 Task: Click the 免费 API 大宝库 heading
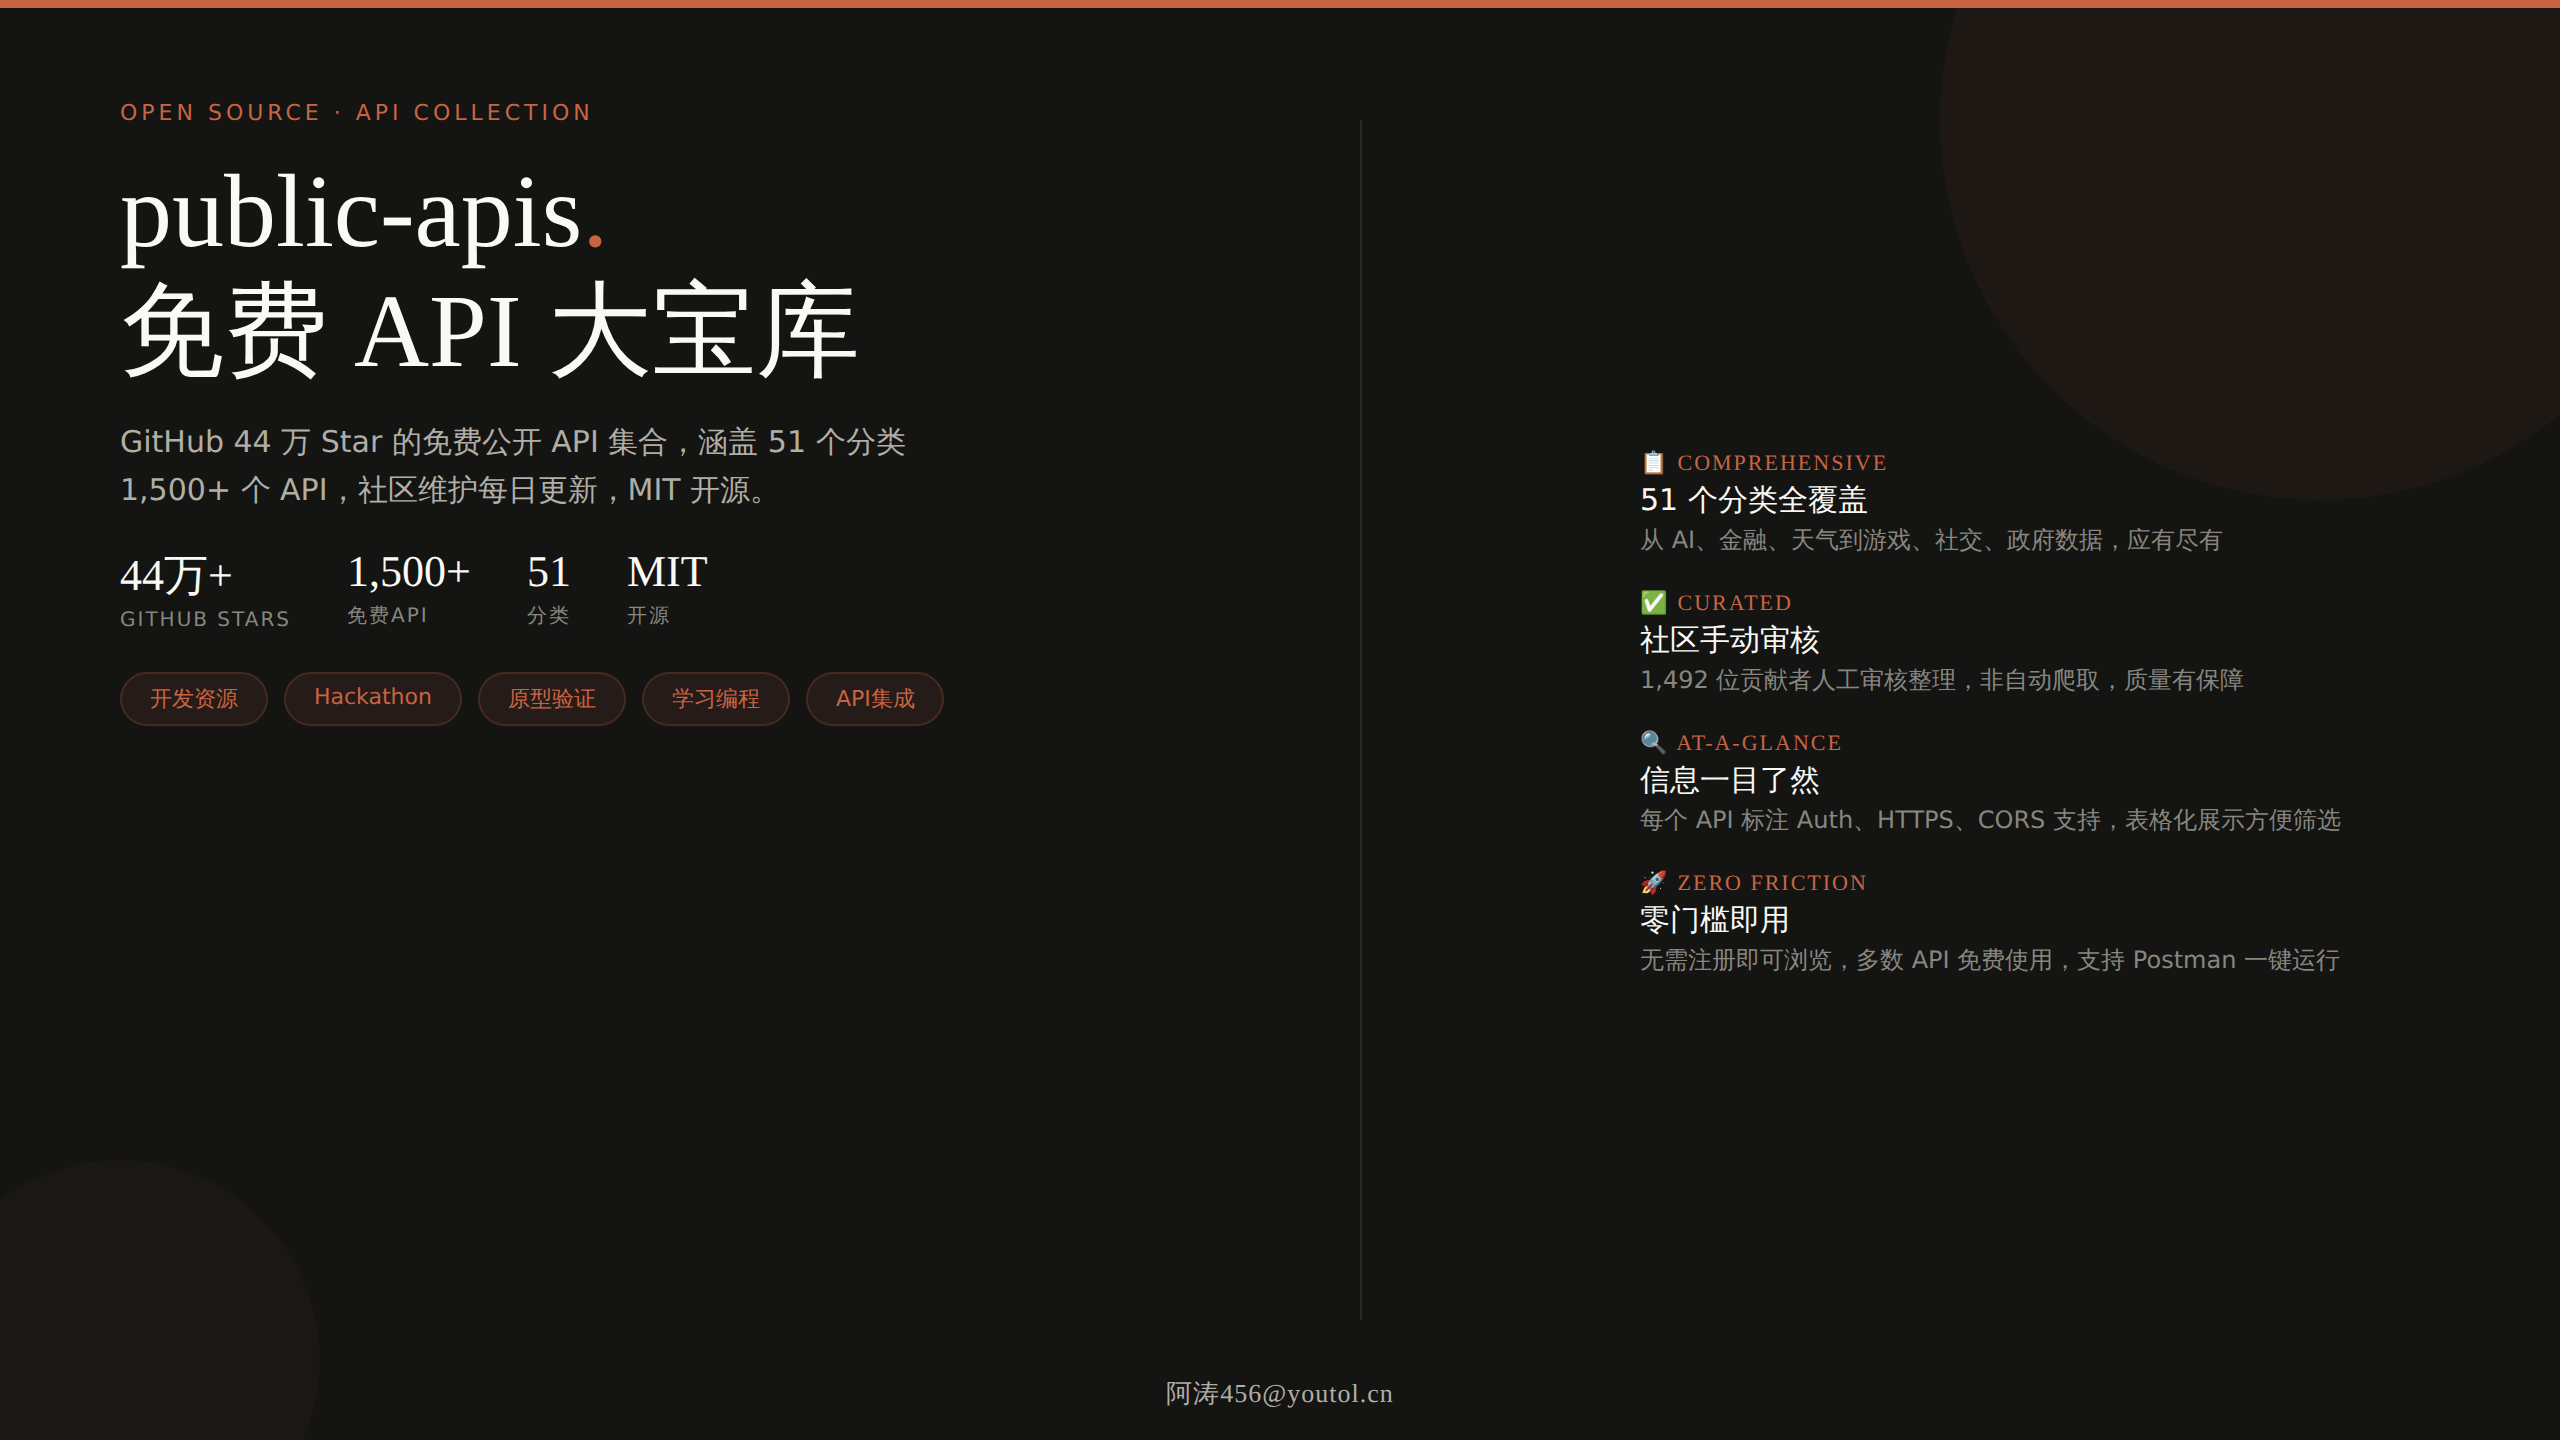[x=489, y=330]
